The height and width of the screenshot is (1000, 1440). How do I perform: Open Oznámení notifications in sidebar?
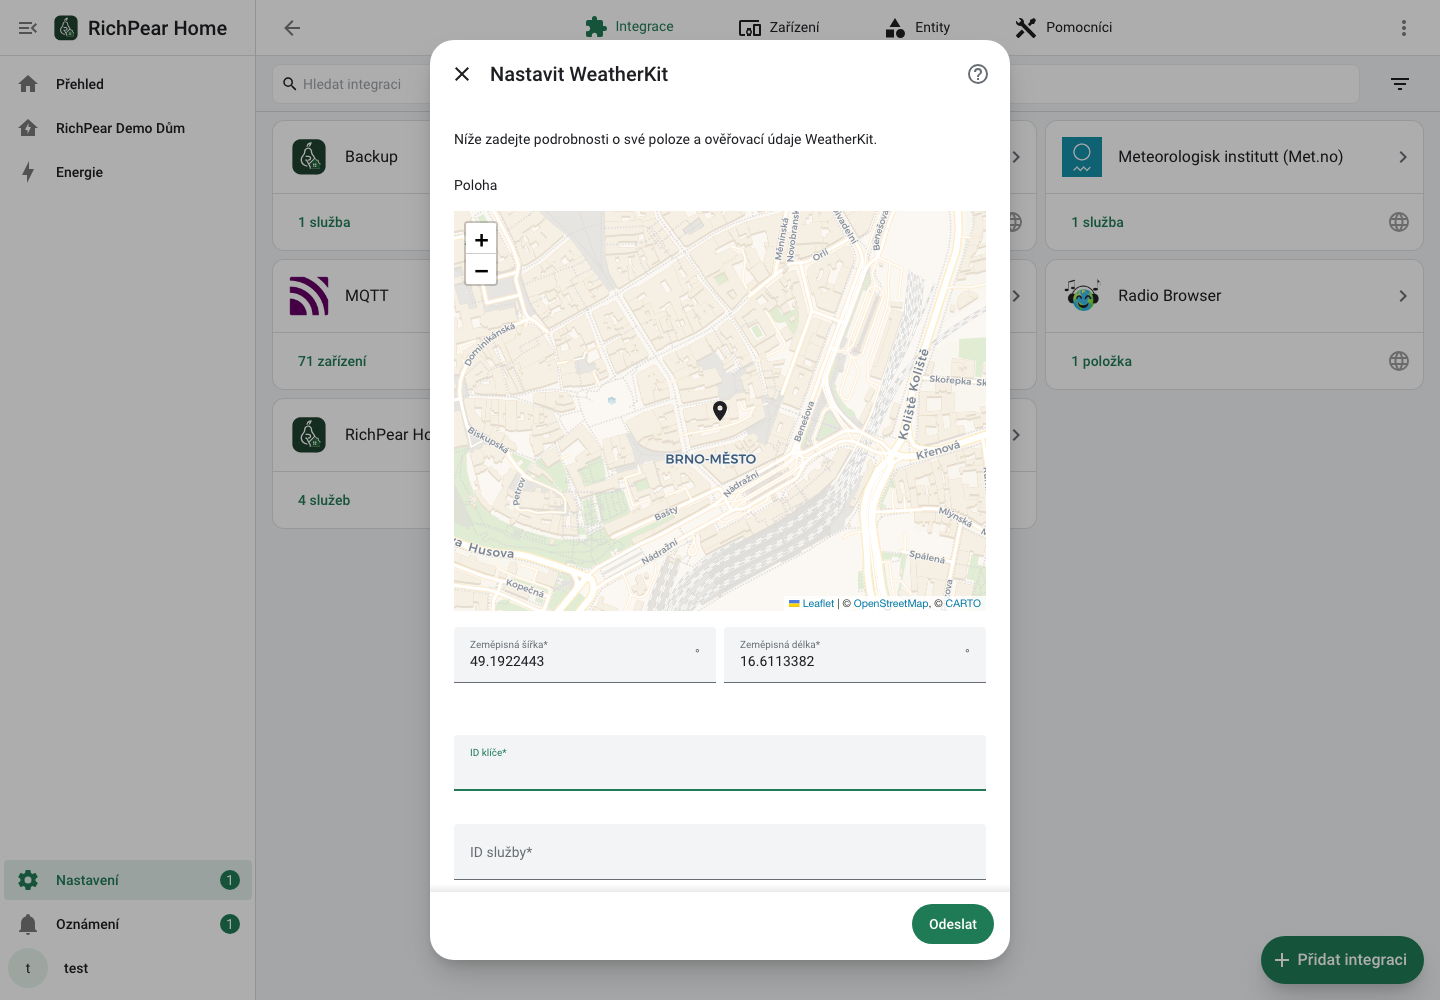tap(128, 924)
